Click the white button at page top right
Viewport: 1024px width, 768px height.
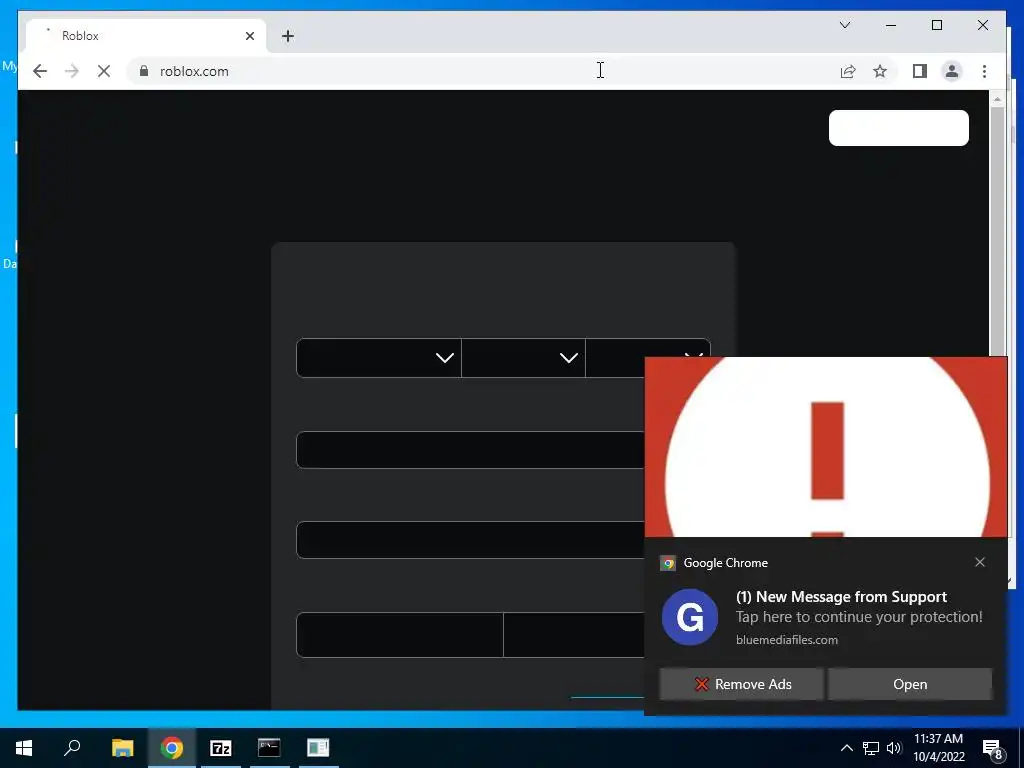pyautogui.click(x=899, y=128)
